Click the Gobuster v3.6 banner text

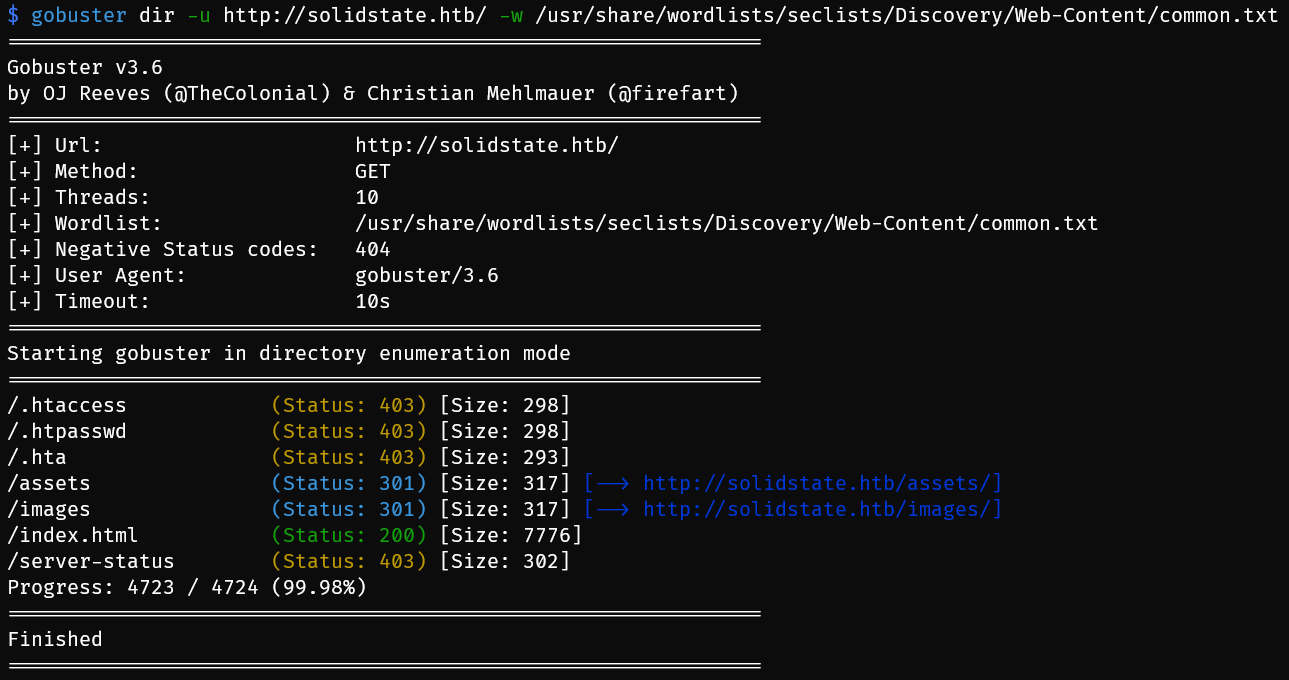(x=85, y=67)
